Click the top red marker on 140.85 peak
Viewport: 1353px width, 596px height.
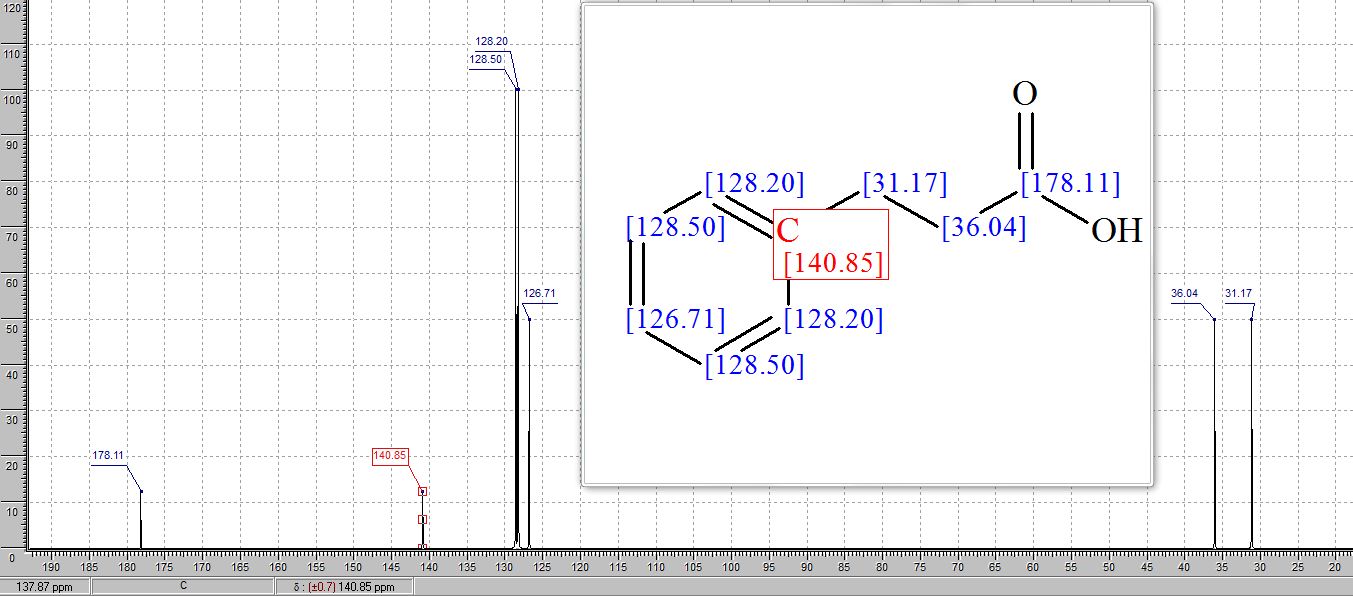point(423,491)
